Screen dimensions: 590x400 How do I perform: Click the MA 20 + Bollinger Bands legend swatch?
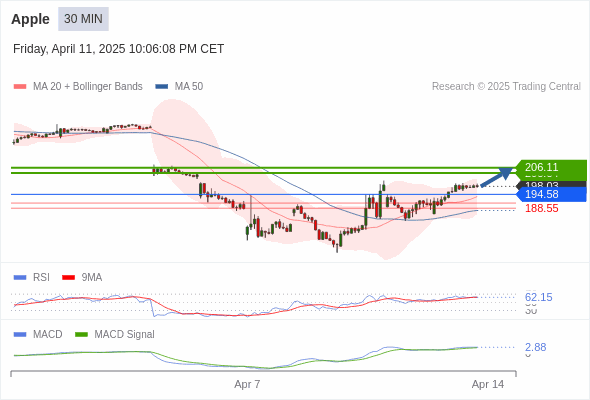20,87
